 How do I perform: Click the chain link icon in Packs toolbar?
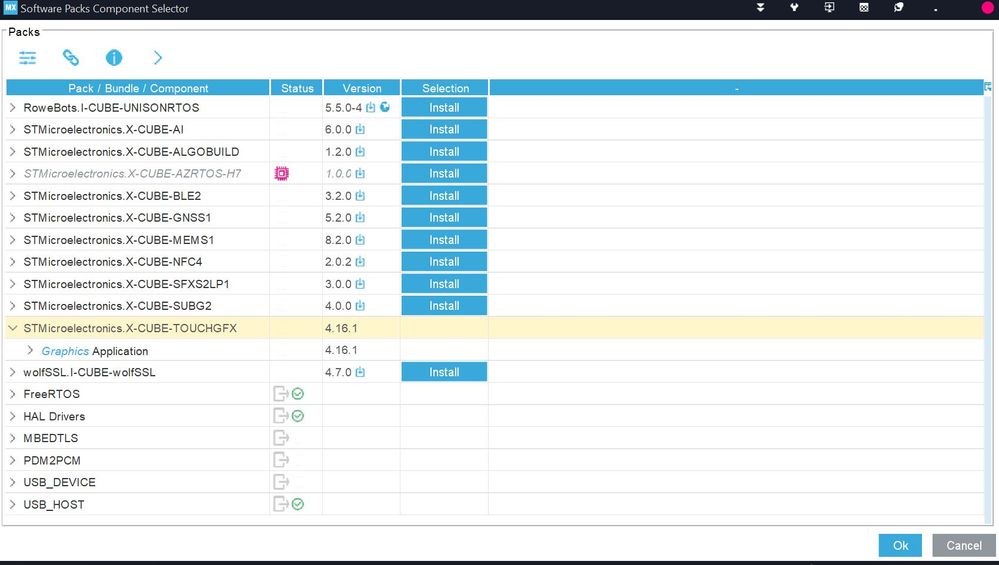(x=71, y=58)
